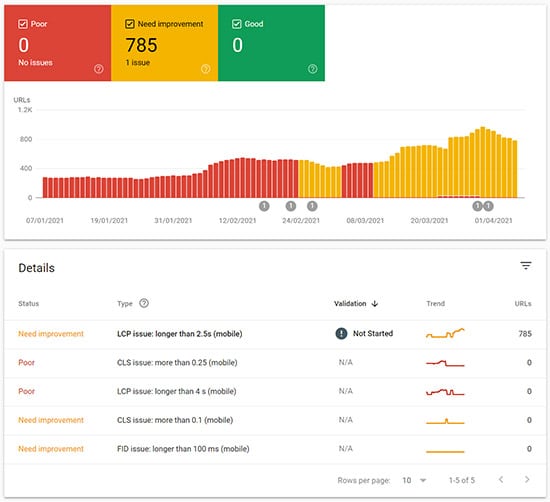
Task: Select the Poor 0 No issues card
Action: point(58,43)
